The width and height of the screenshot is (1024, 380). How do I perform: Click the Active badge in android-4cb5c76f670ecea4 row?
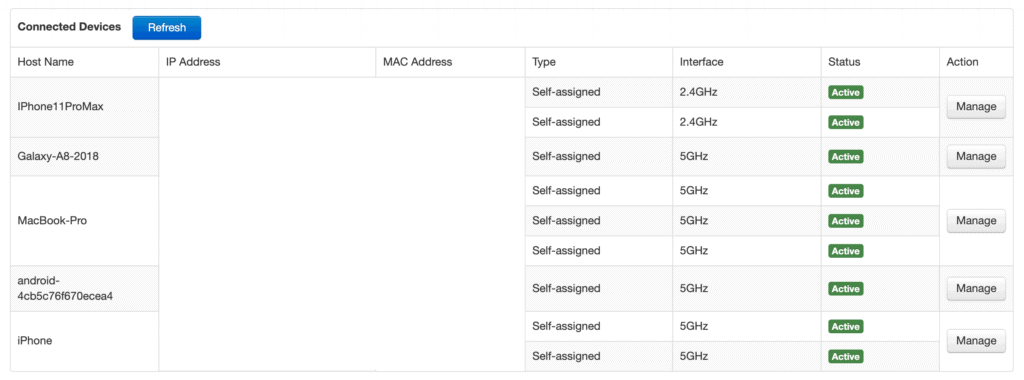pyautogui.click(x=846, y=289)
